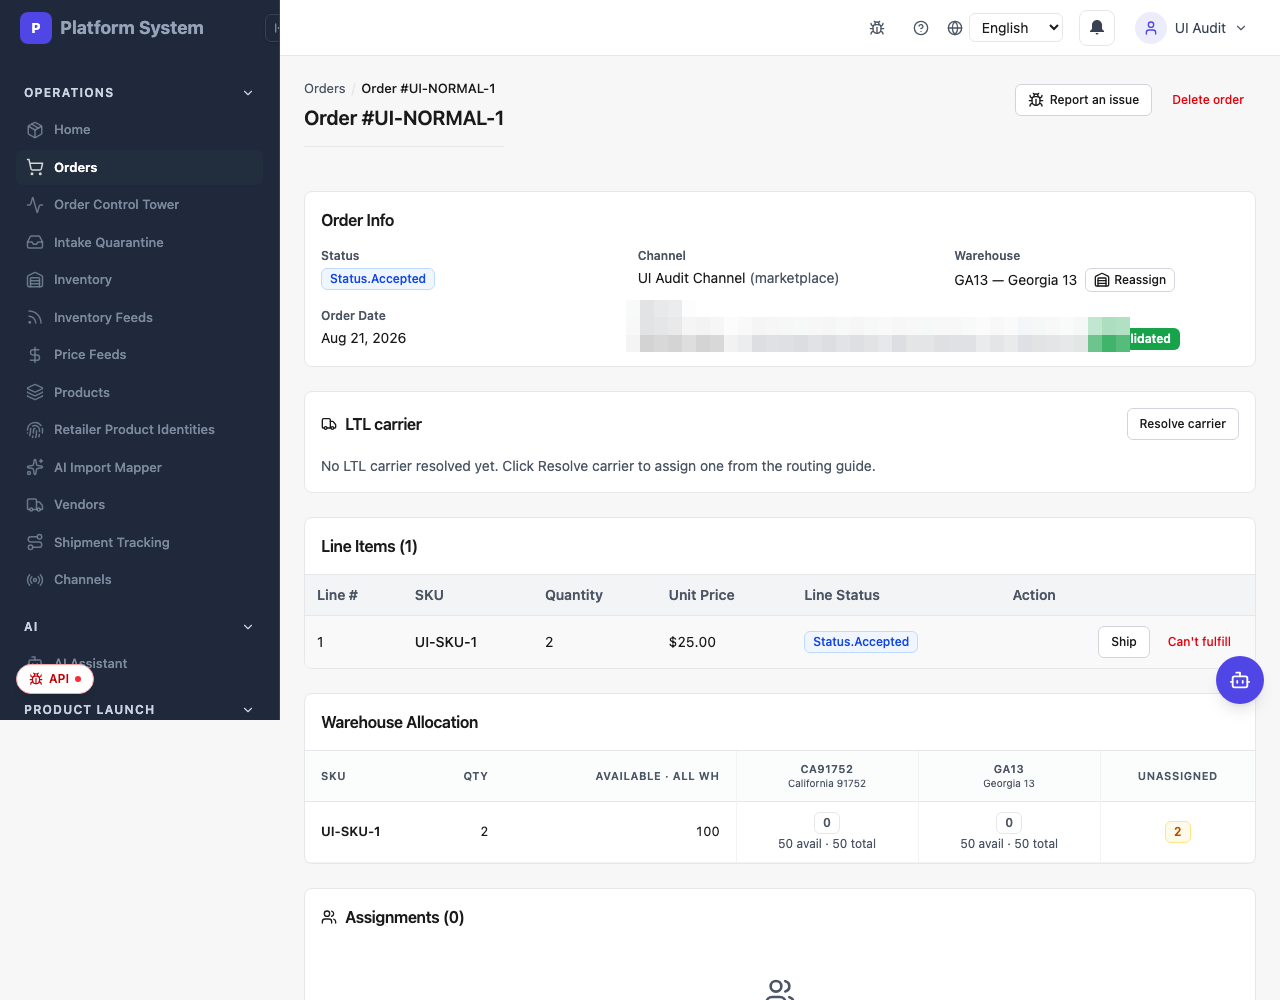Viewport: 1280px width, 1000px height.
Task: Click the Status.Accepted badge in Order Info
Action: 378,279
